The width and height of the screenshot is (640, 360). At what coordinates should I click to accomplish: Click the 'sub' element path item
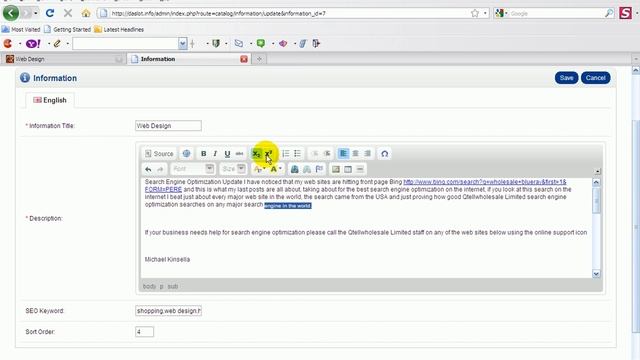click(173, 287)
